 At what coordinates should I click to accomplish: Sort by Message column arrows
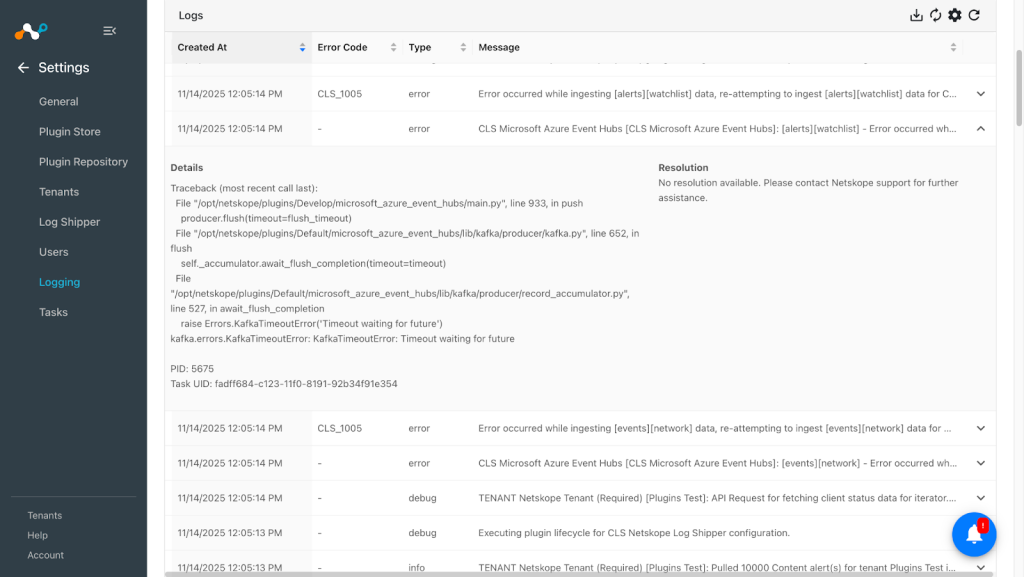coord(953,48)
